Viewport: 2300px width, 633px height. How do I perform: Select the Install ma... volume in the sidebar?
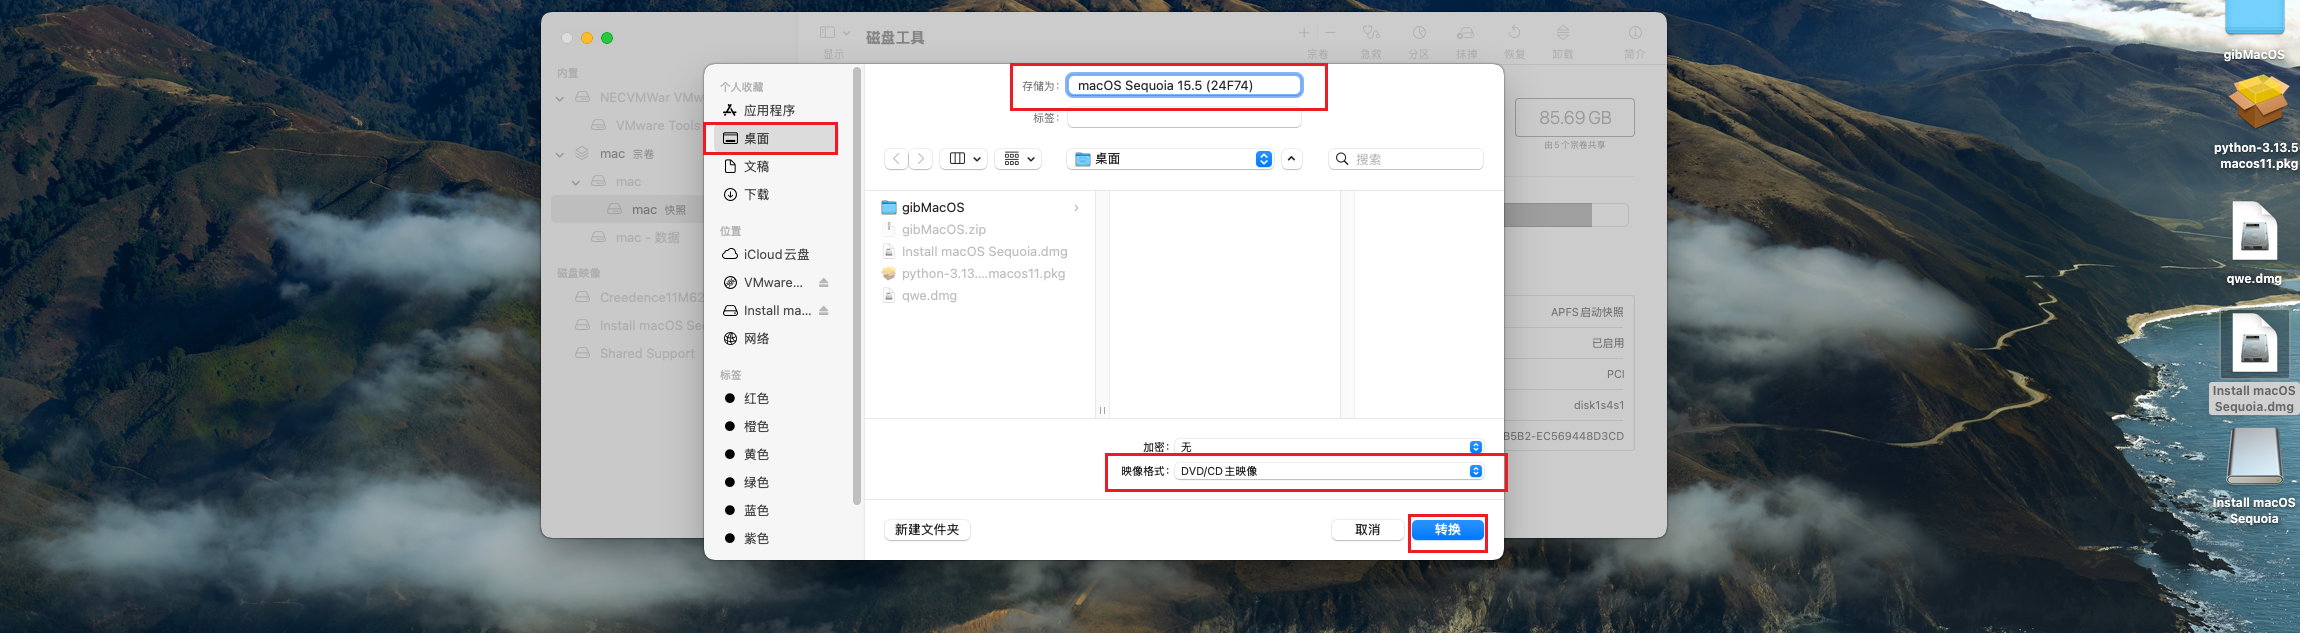tap(766, 310)
